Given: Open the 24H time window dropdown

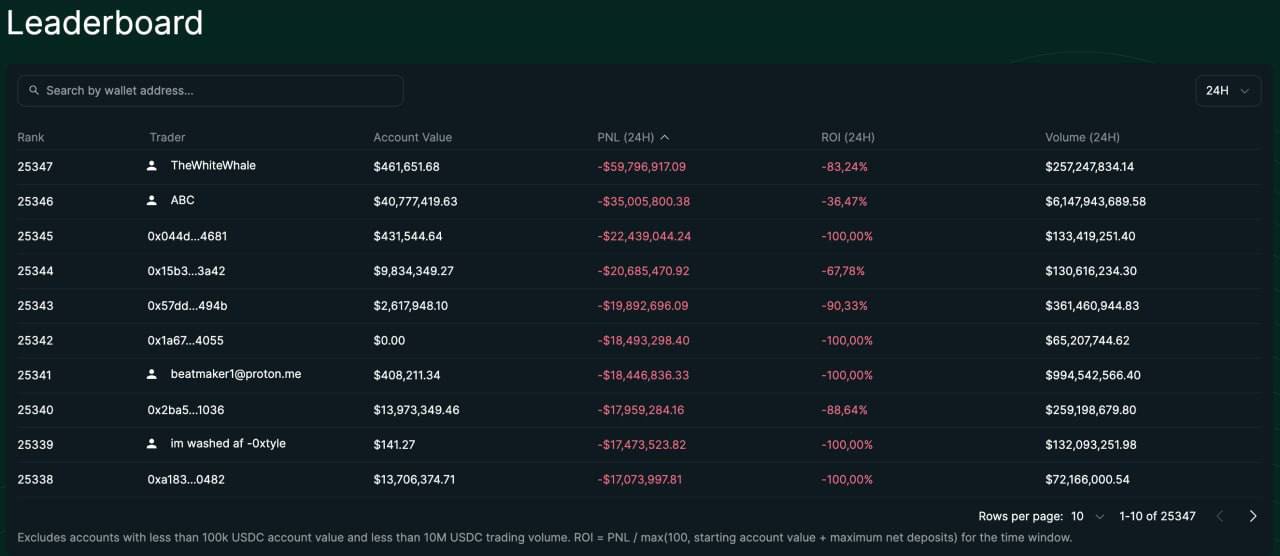Looking at the screenshot, I should (x=1227, y=91).
